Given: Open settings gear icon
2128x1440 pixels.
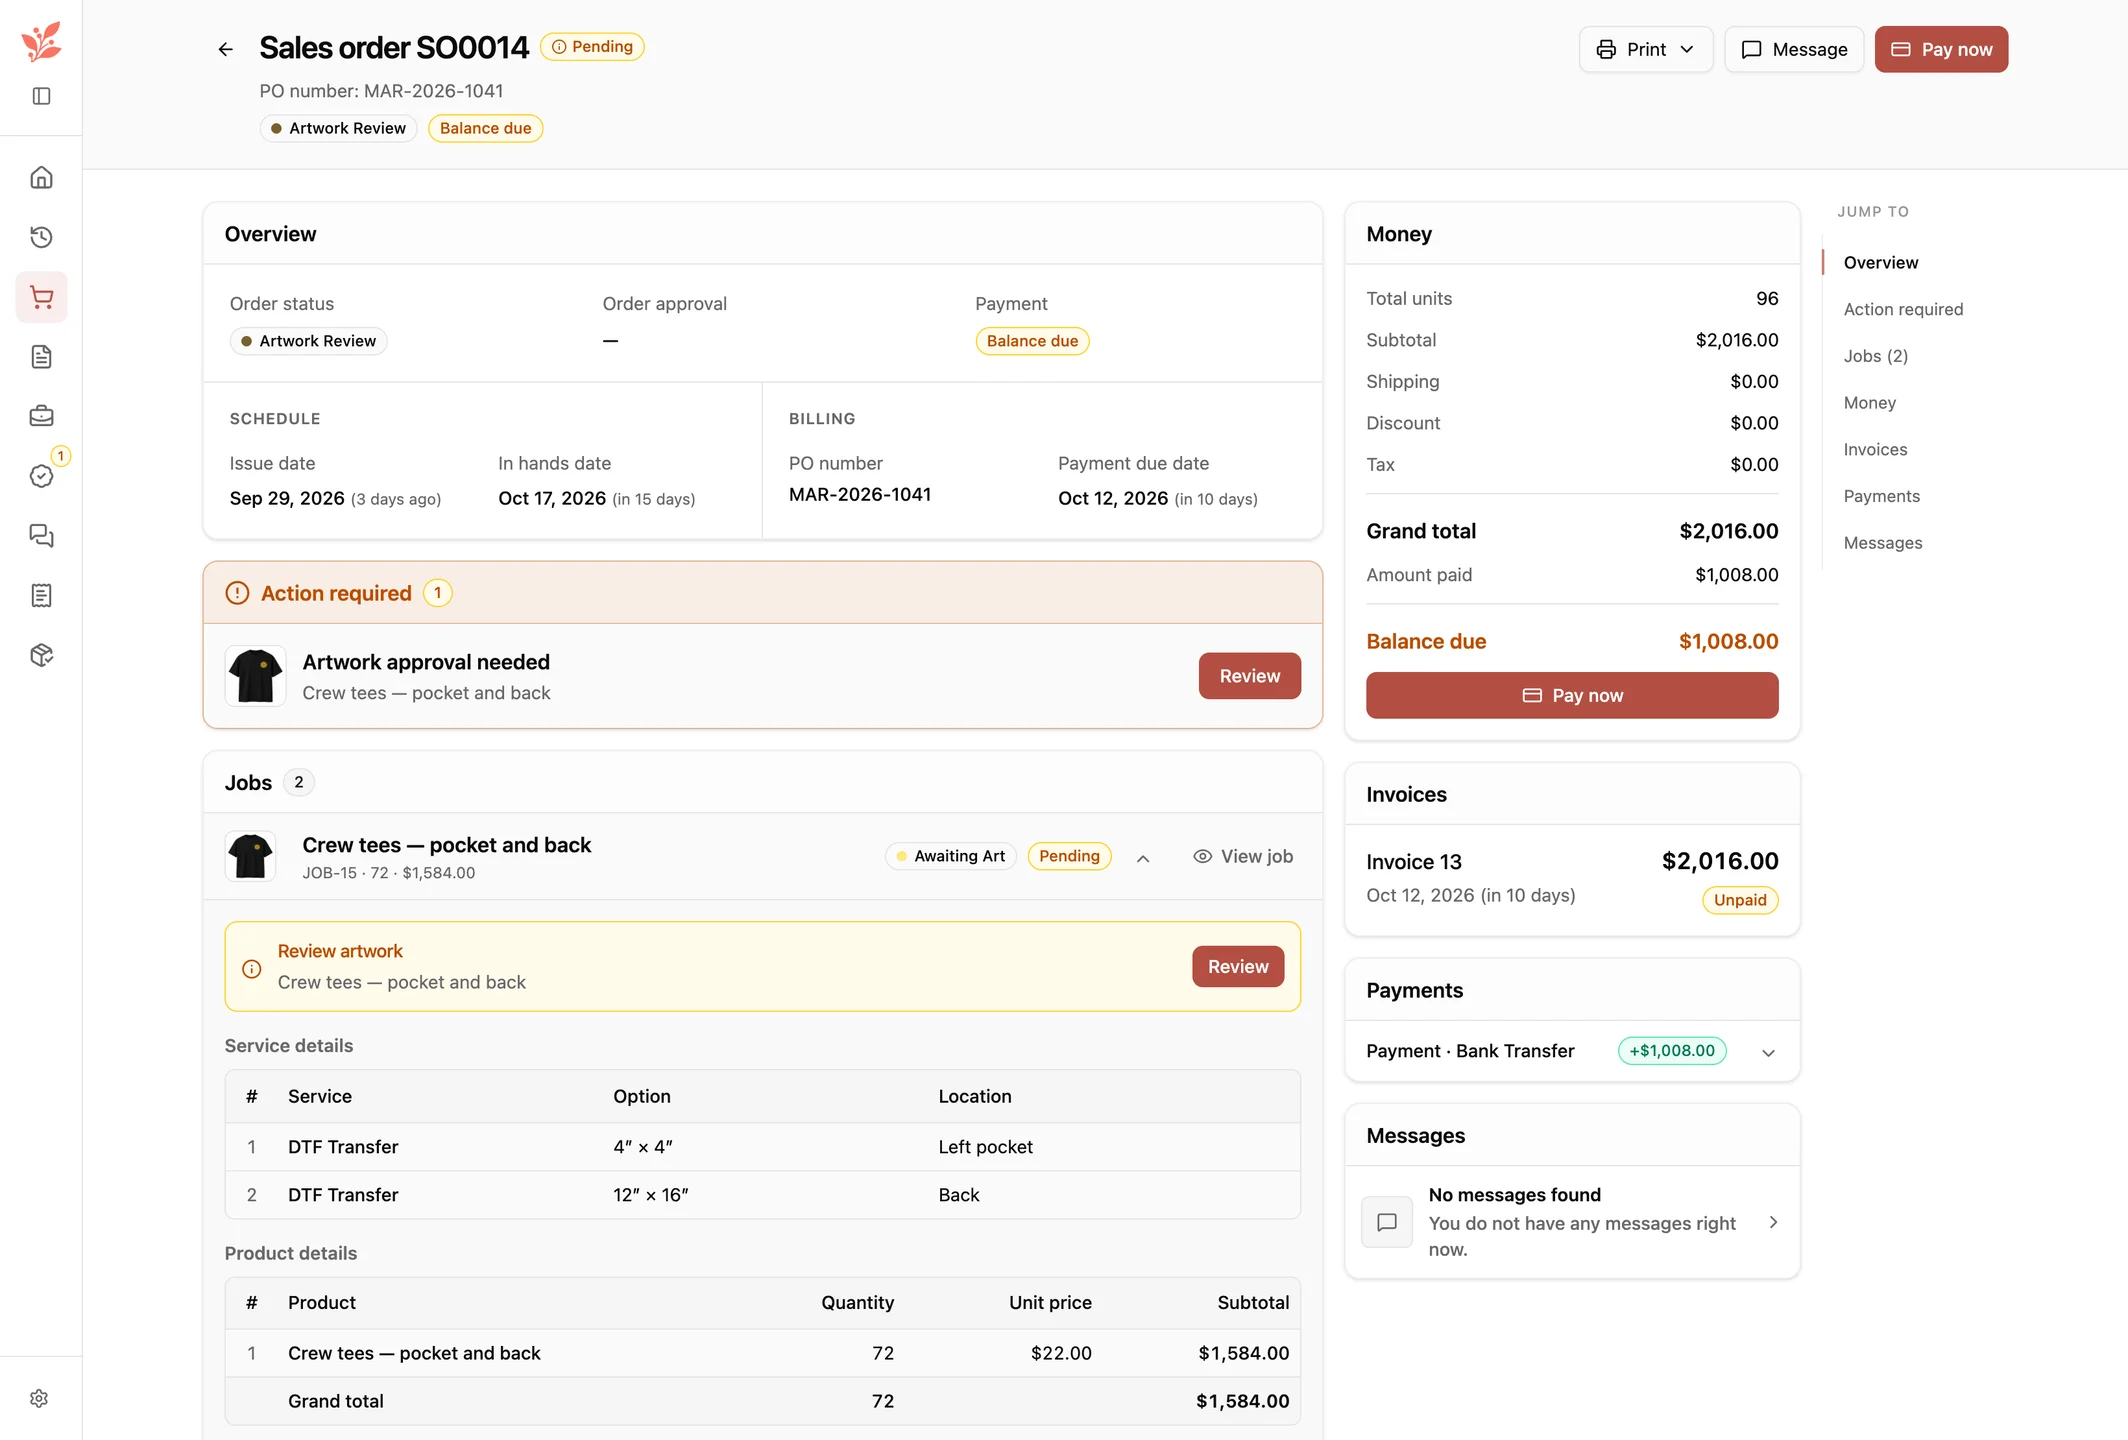Looking at the screenshot, I should pos(39,1398).
